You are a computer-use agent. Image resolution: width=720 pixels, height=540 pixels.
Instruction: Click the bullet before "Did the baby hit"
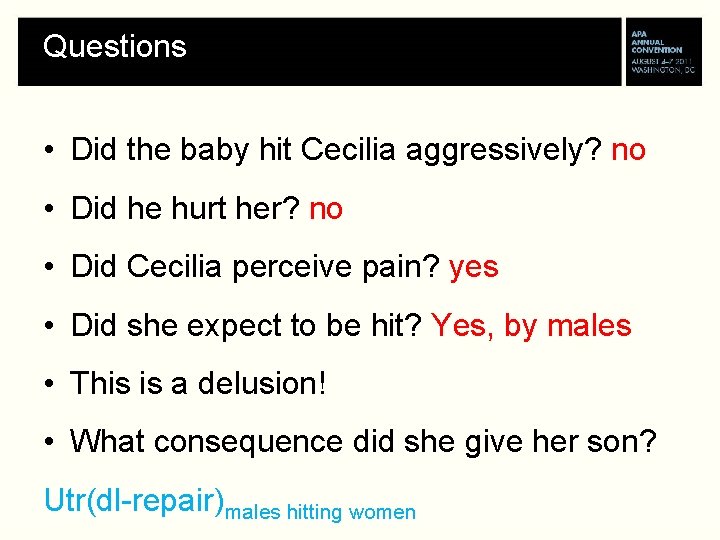coord(49,152)
